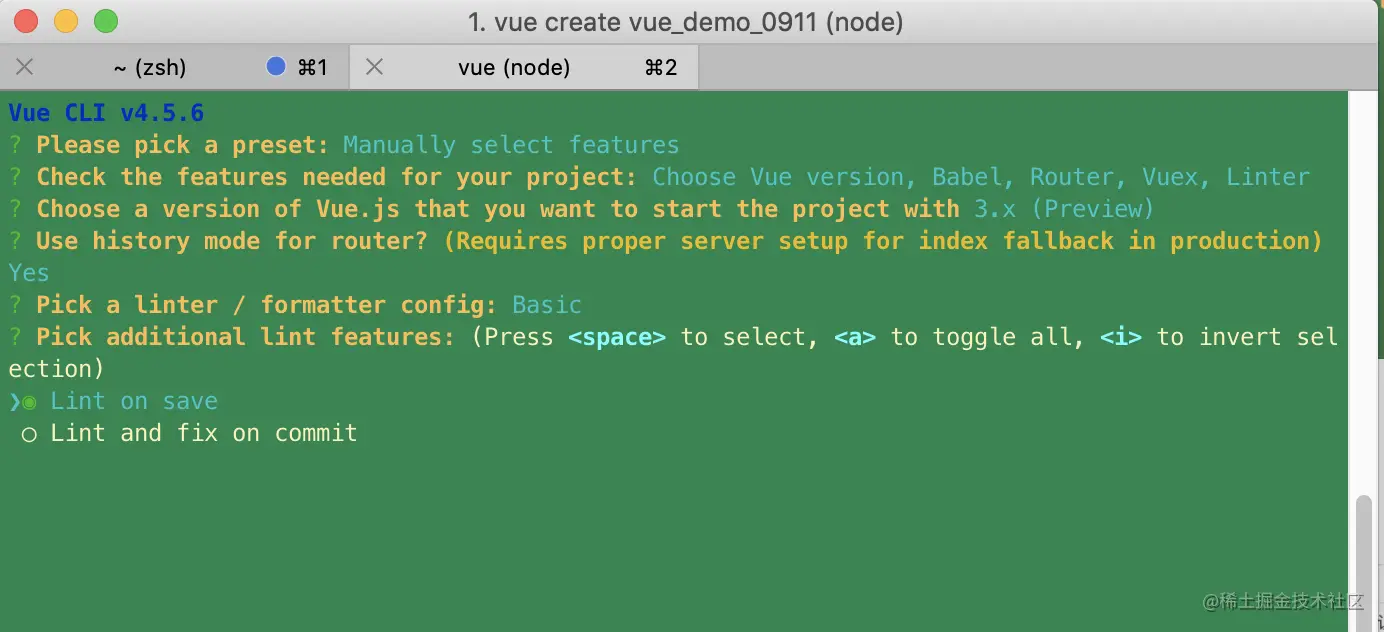Switch to the ~ (zsh) tab
The image size is (1384, 632).
pos(150,67)
